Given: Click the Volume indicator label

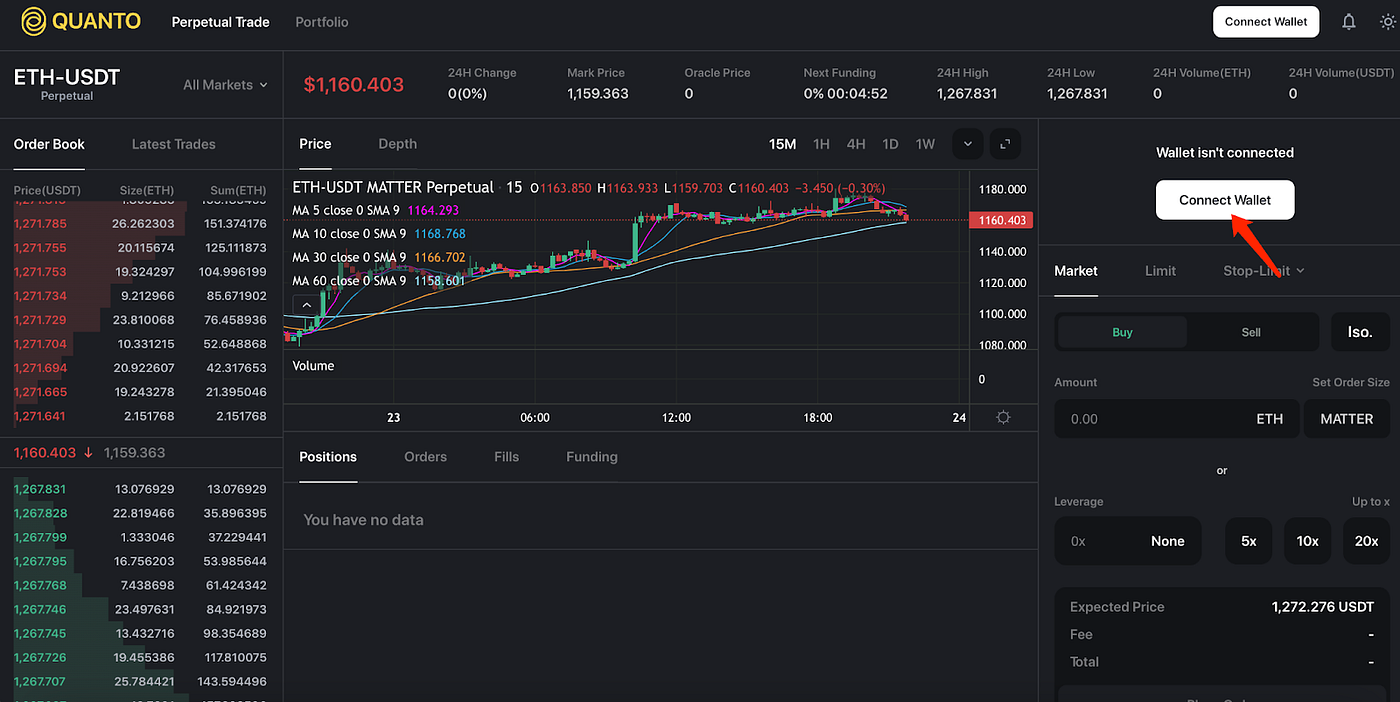Looking at the screenshot, I should tap(313, 366).
